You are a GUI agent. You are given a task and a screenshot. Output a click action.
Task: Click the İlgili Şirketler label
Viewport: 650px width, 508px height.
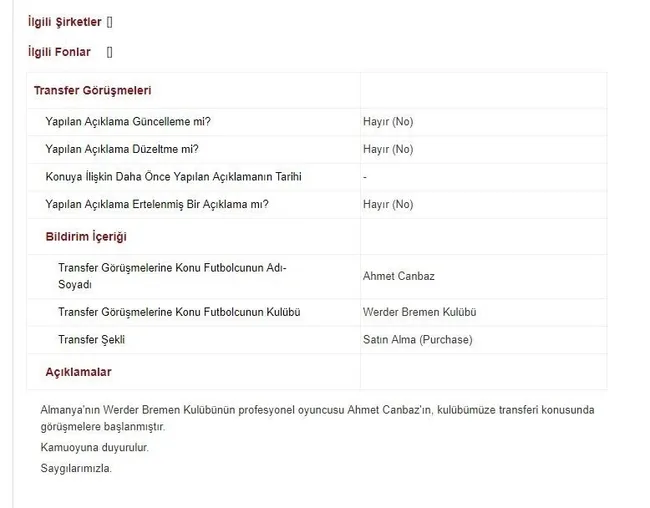point(65,22)
